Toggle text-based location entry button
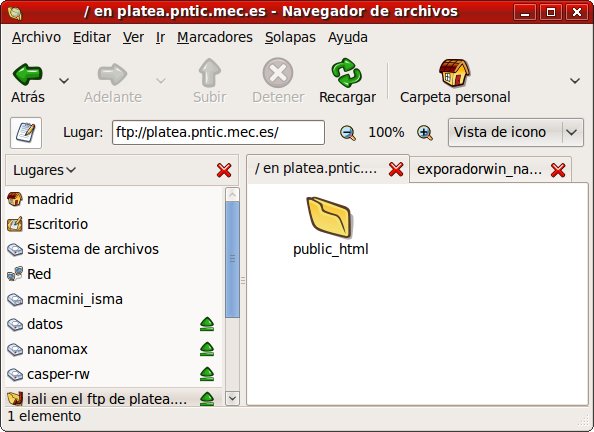Viewport: 594px width, 432px height. pos(26,133)
